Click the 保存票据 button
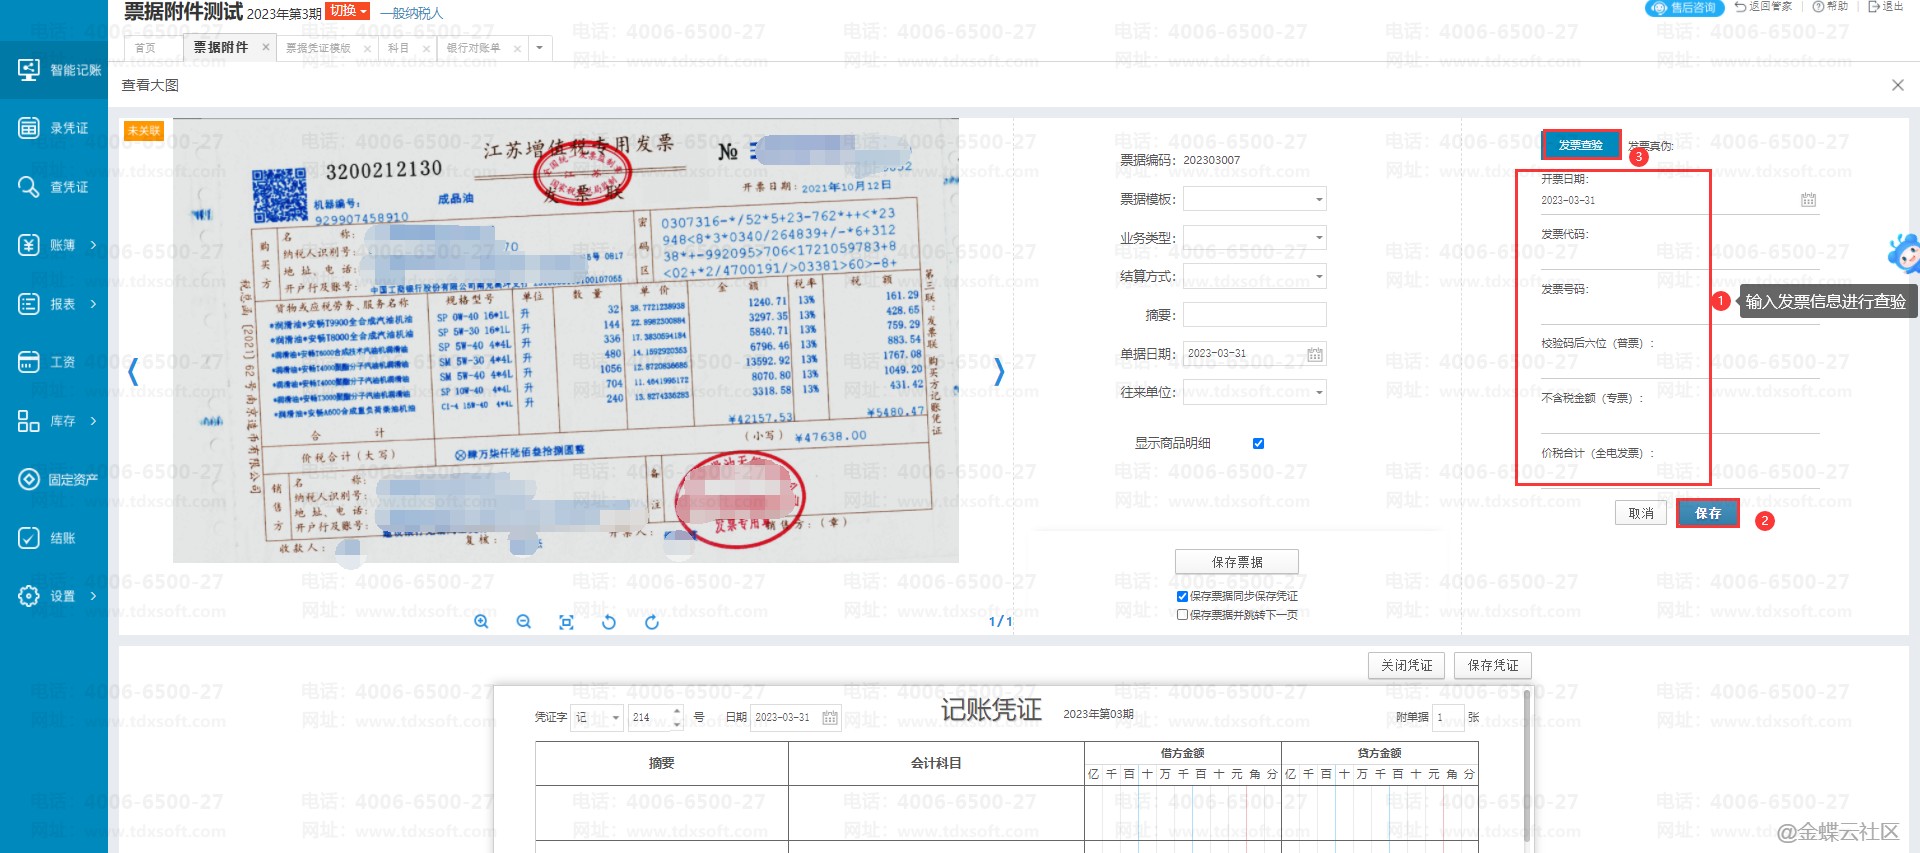1920x853 pixels. pos(1236,562)
